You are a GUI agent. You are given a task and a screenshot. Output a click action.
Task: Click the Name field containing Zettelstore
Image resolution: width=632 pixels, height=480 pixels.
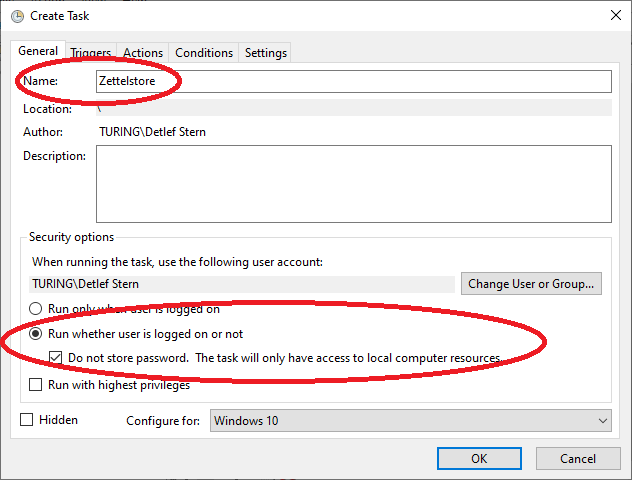point(353,81)
